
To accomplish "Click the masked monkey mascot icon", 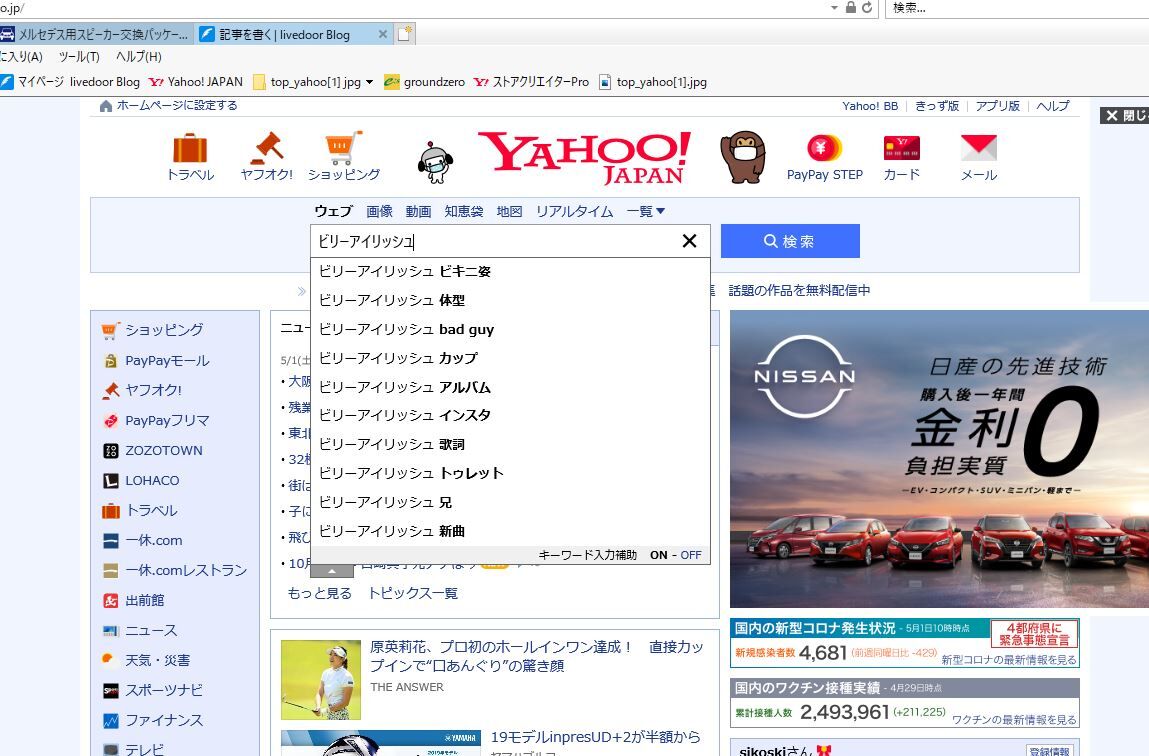I will tap(743, 157).
